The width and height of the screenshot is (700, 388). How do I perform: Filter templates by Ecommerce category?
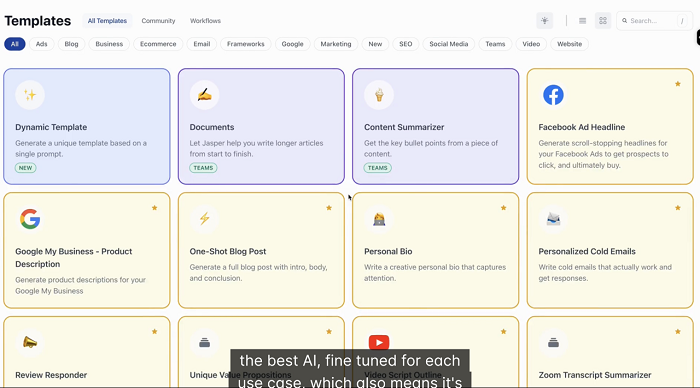coord(158,44)
